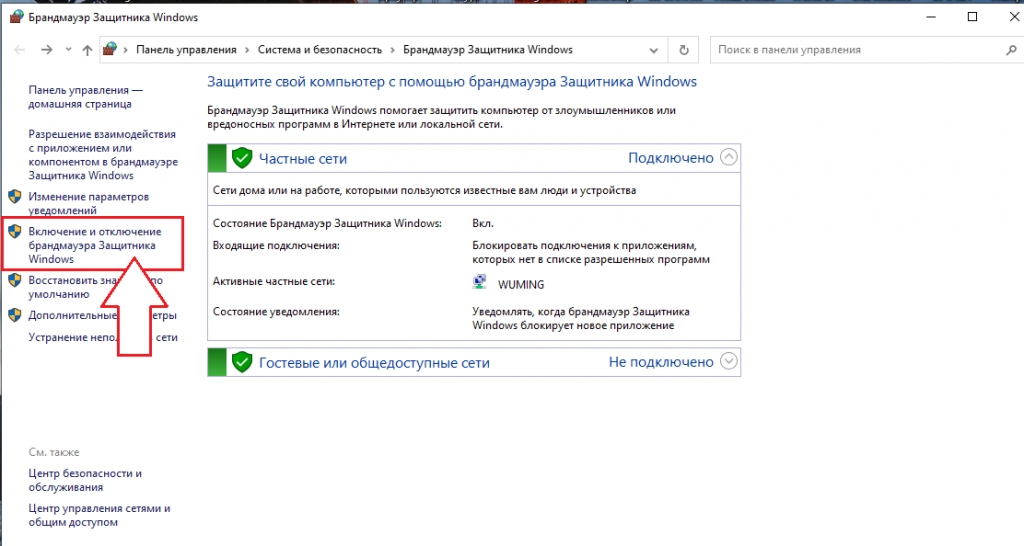Select the 'WUMING' network name
This screenshot has width=1024, height=546.
[520, 285]
